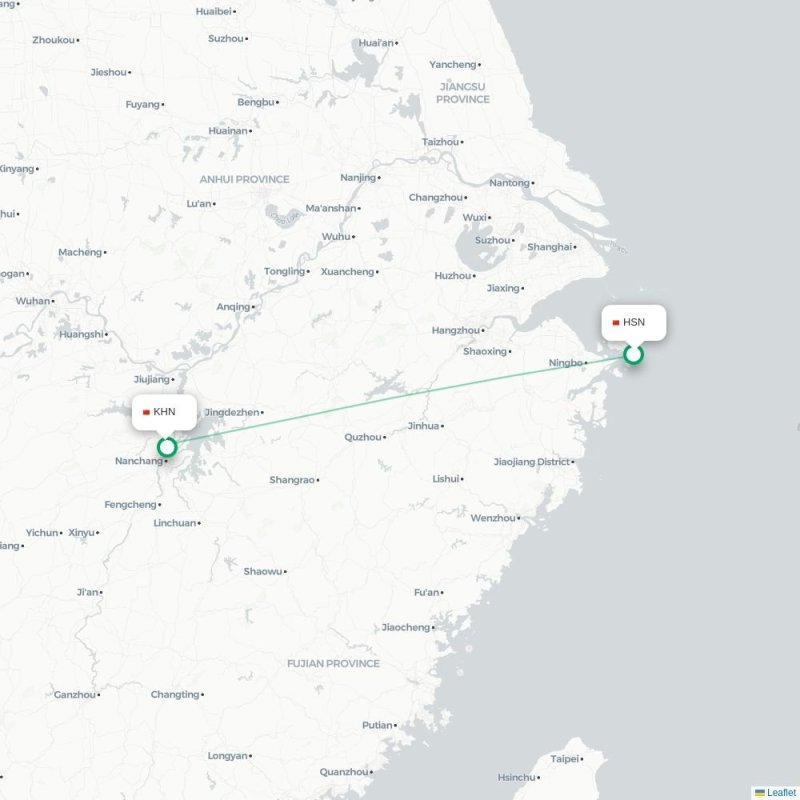Click the HSN airport circle marker
This screenshot has height=800, width=800.
click(633, 354)
